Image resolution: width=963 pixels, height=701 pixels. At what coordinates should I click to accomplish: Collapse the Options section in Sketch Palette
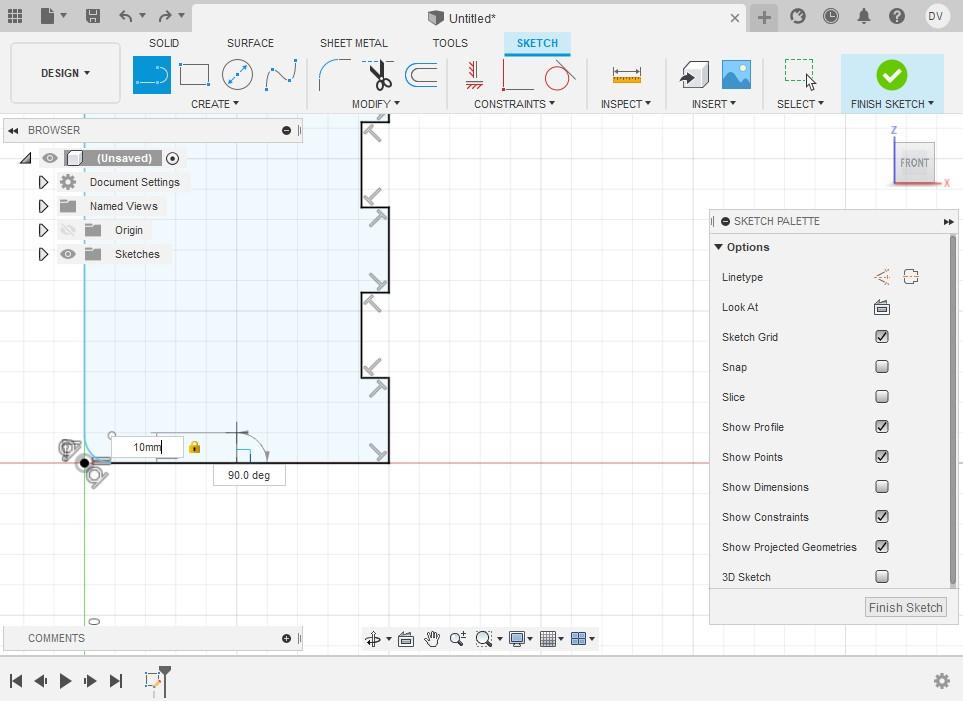pyautogui.click(x=718, y=247)
